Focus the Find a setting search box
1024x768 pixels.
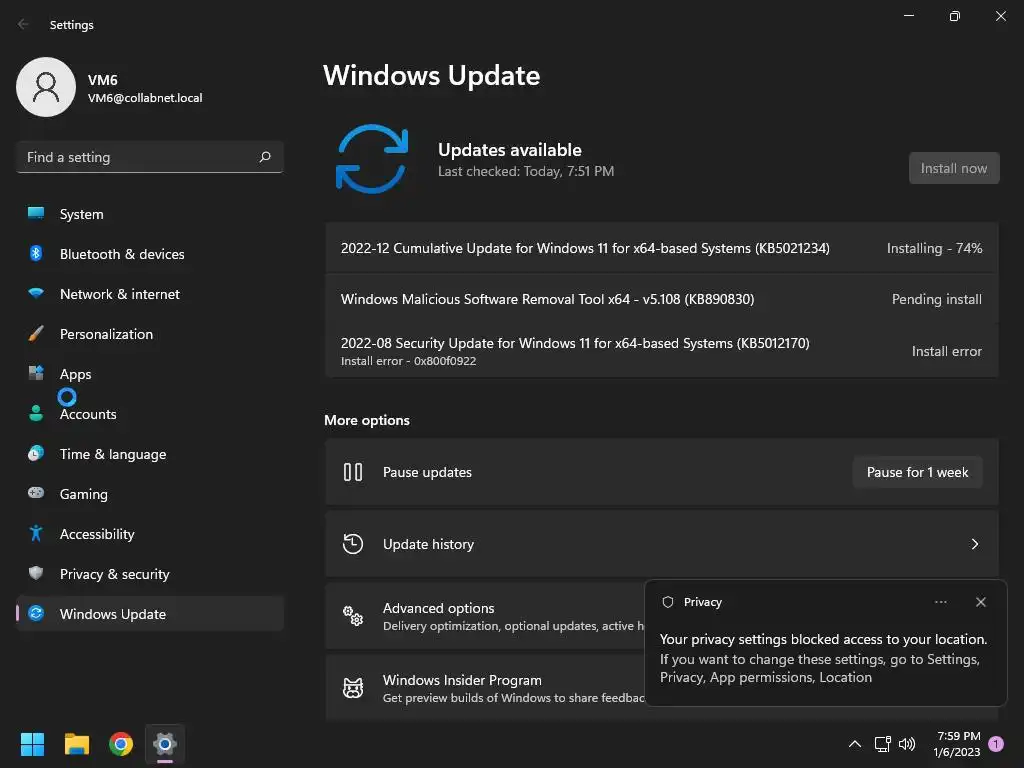coord(150,157)
